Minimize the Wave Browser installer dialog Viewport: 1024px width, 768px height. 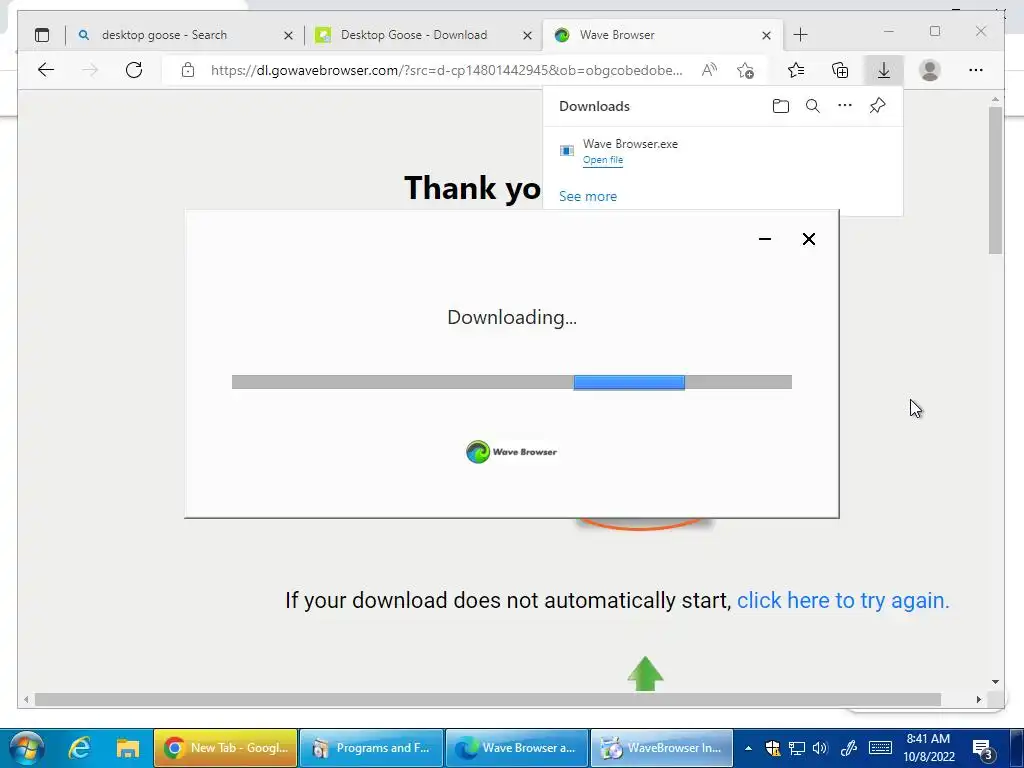pyautogui.click(x=765, y=239)
